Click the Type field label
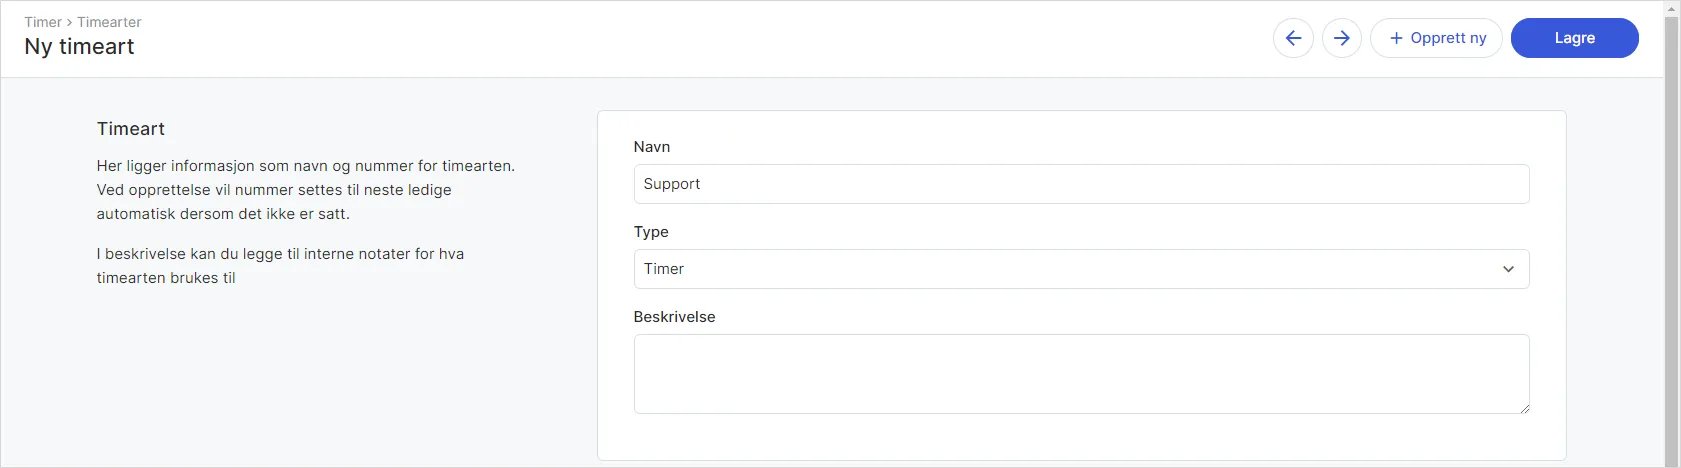This screenshot has width=1681, height=468. (x=651, y=232)
